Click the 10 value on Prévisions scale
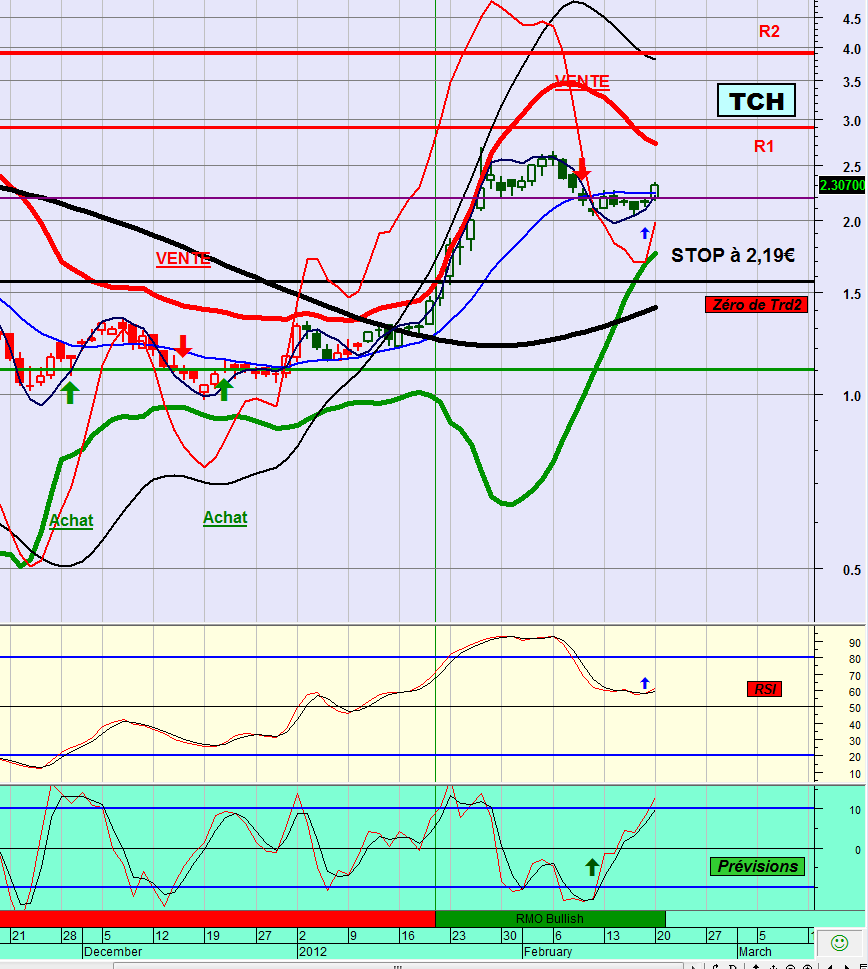Image resolution: width=868 pixels, height=969 pixels. point(855,810)
